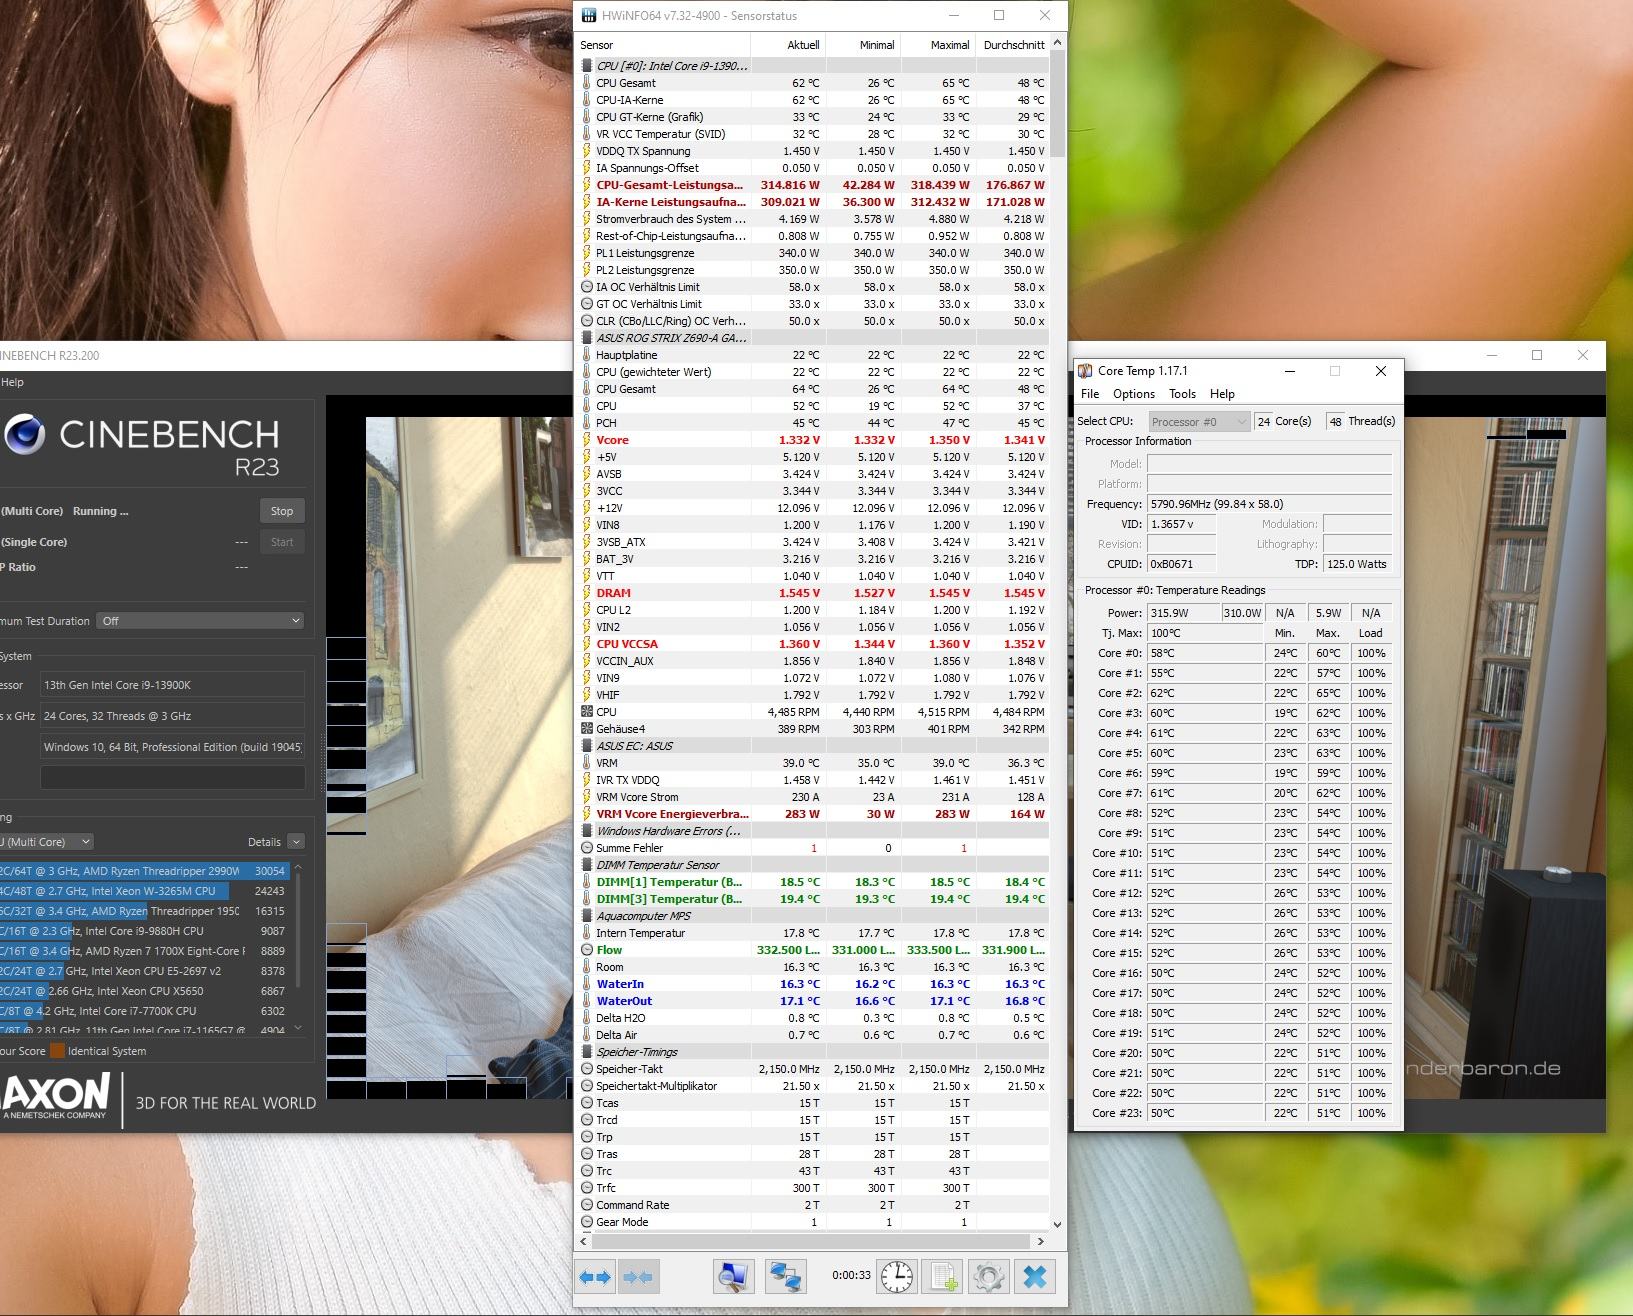Click the flow icon beside Flow row

coord(587,950)
